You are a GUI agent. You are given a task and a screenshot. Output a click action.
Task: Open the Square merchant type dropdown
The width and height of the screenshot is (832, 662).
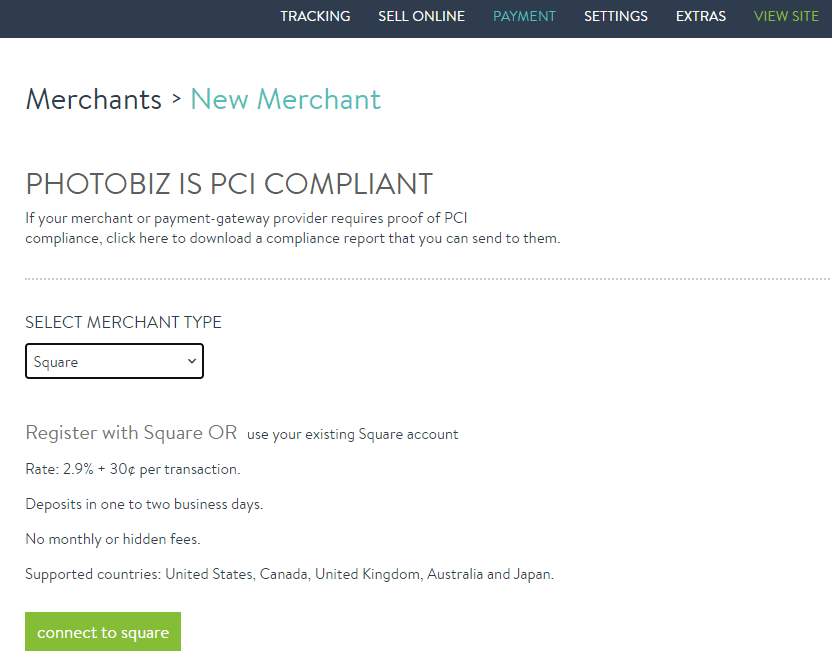[x=113, y=362]
